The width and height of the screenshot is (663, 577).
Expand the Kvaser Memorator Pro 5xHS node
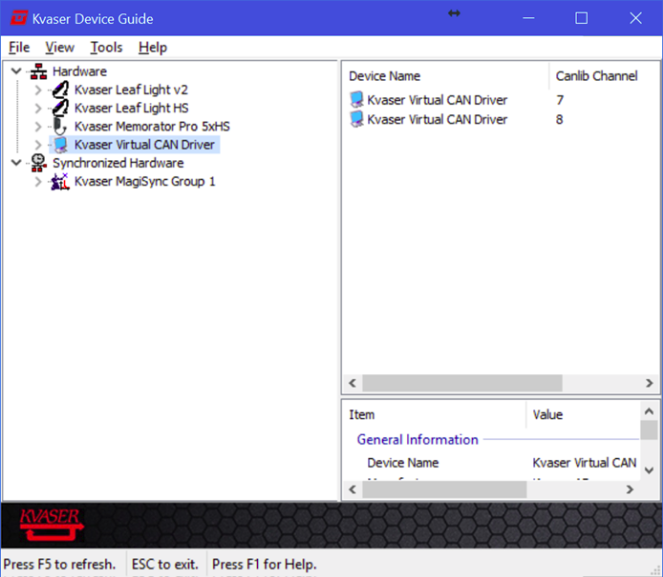pyautogui.click(x=38, y=126)
